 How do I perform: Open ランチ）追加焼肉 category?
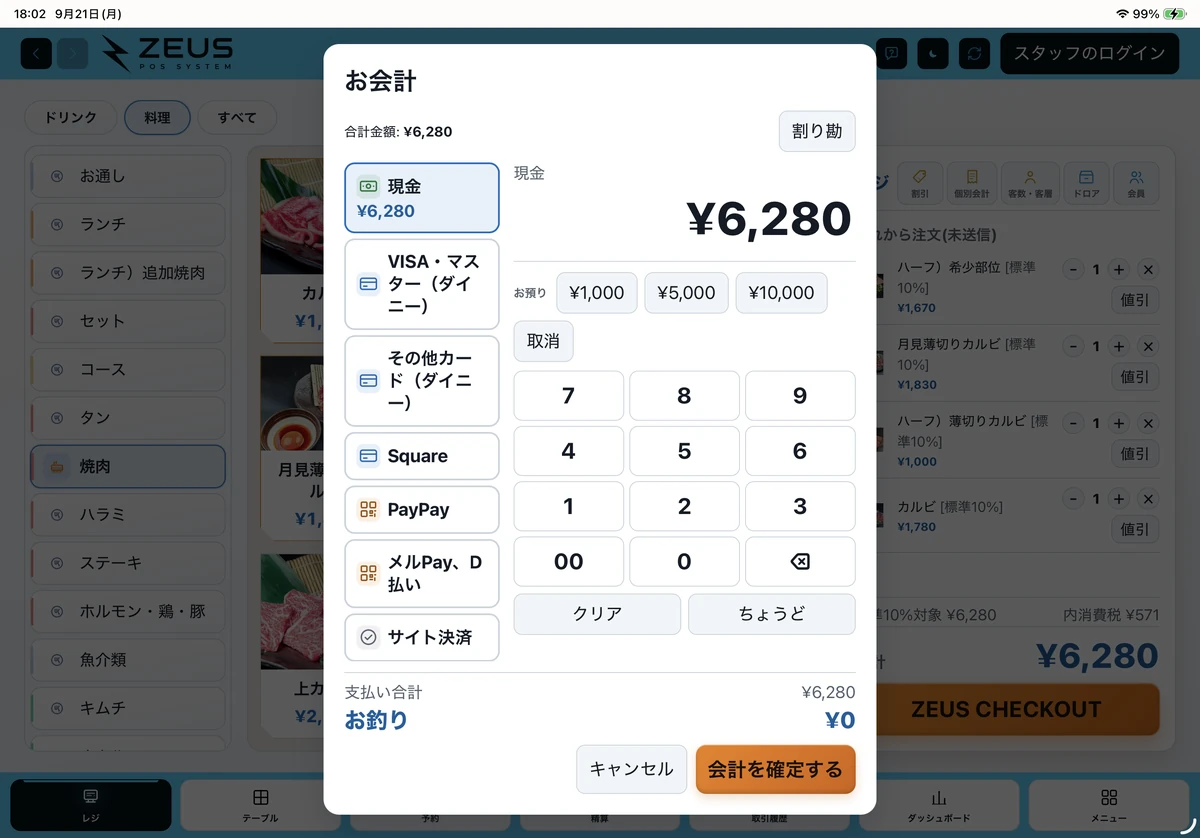[x=128, y=272]
